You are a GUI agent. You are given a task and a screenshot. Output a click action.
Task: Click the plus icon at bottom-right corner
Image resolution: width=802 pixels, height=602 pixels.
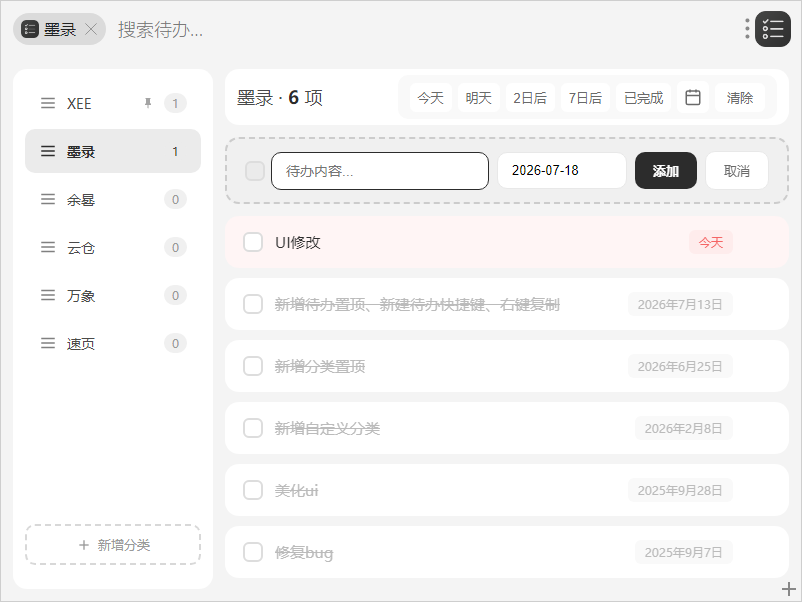tap(788, 589)
